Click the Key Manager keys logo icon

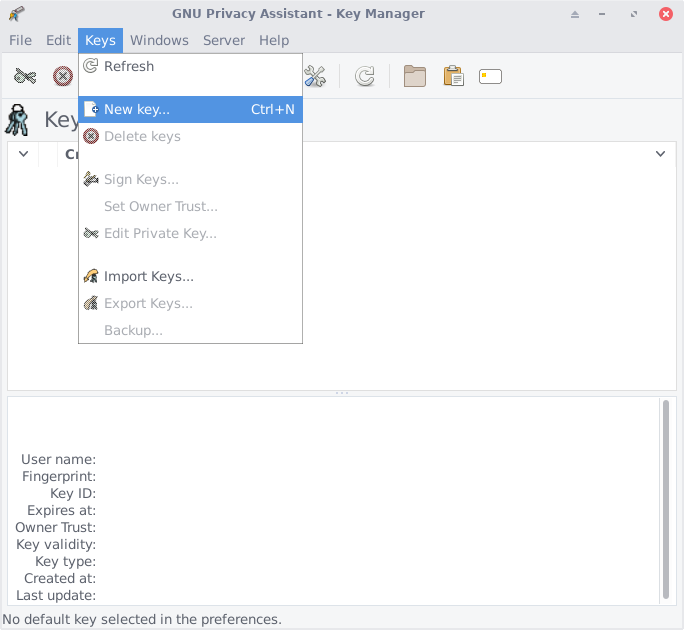[x=18, y=120]
